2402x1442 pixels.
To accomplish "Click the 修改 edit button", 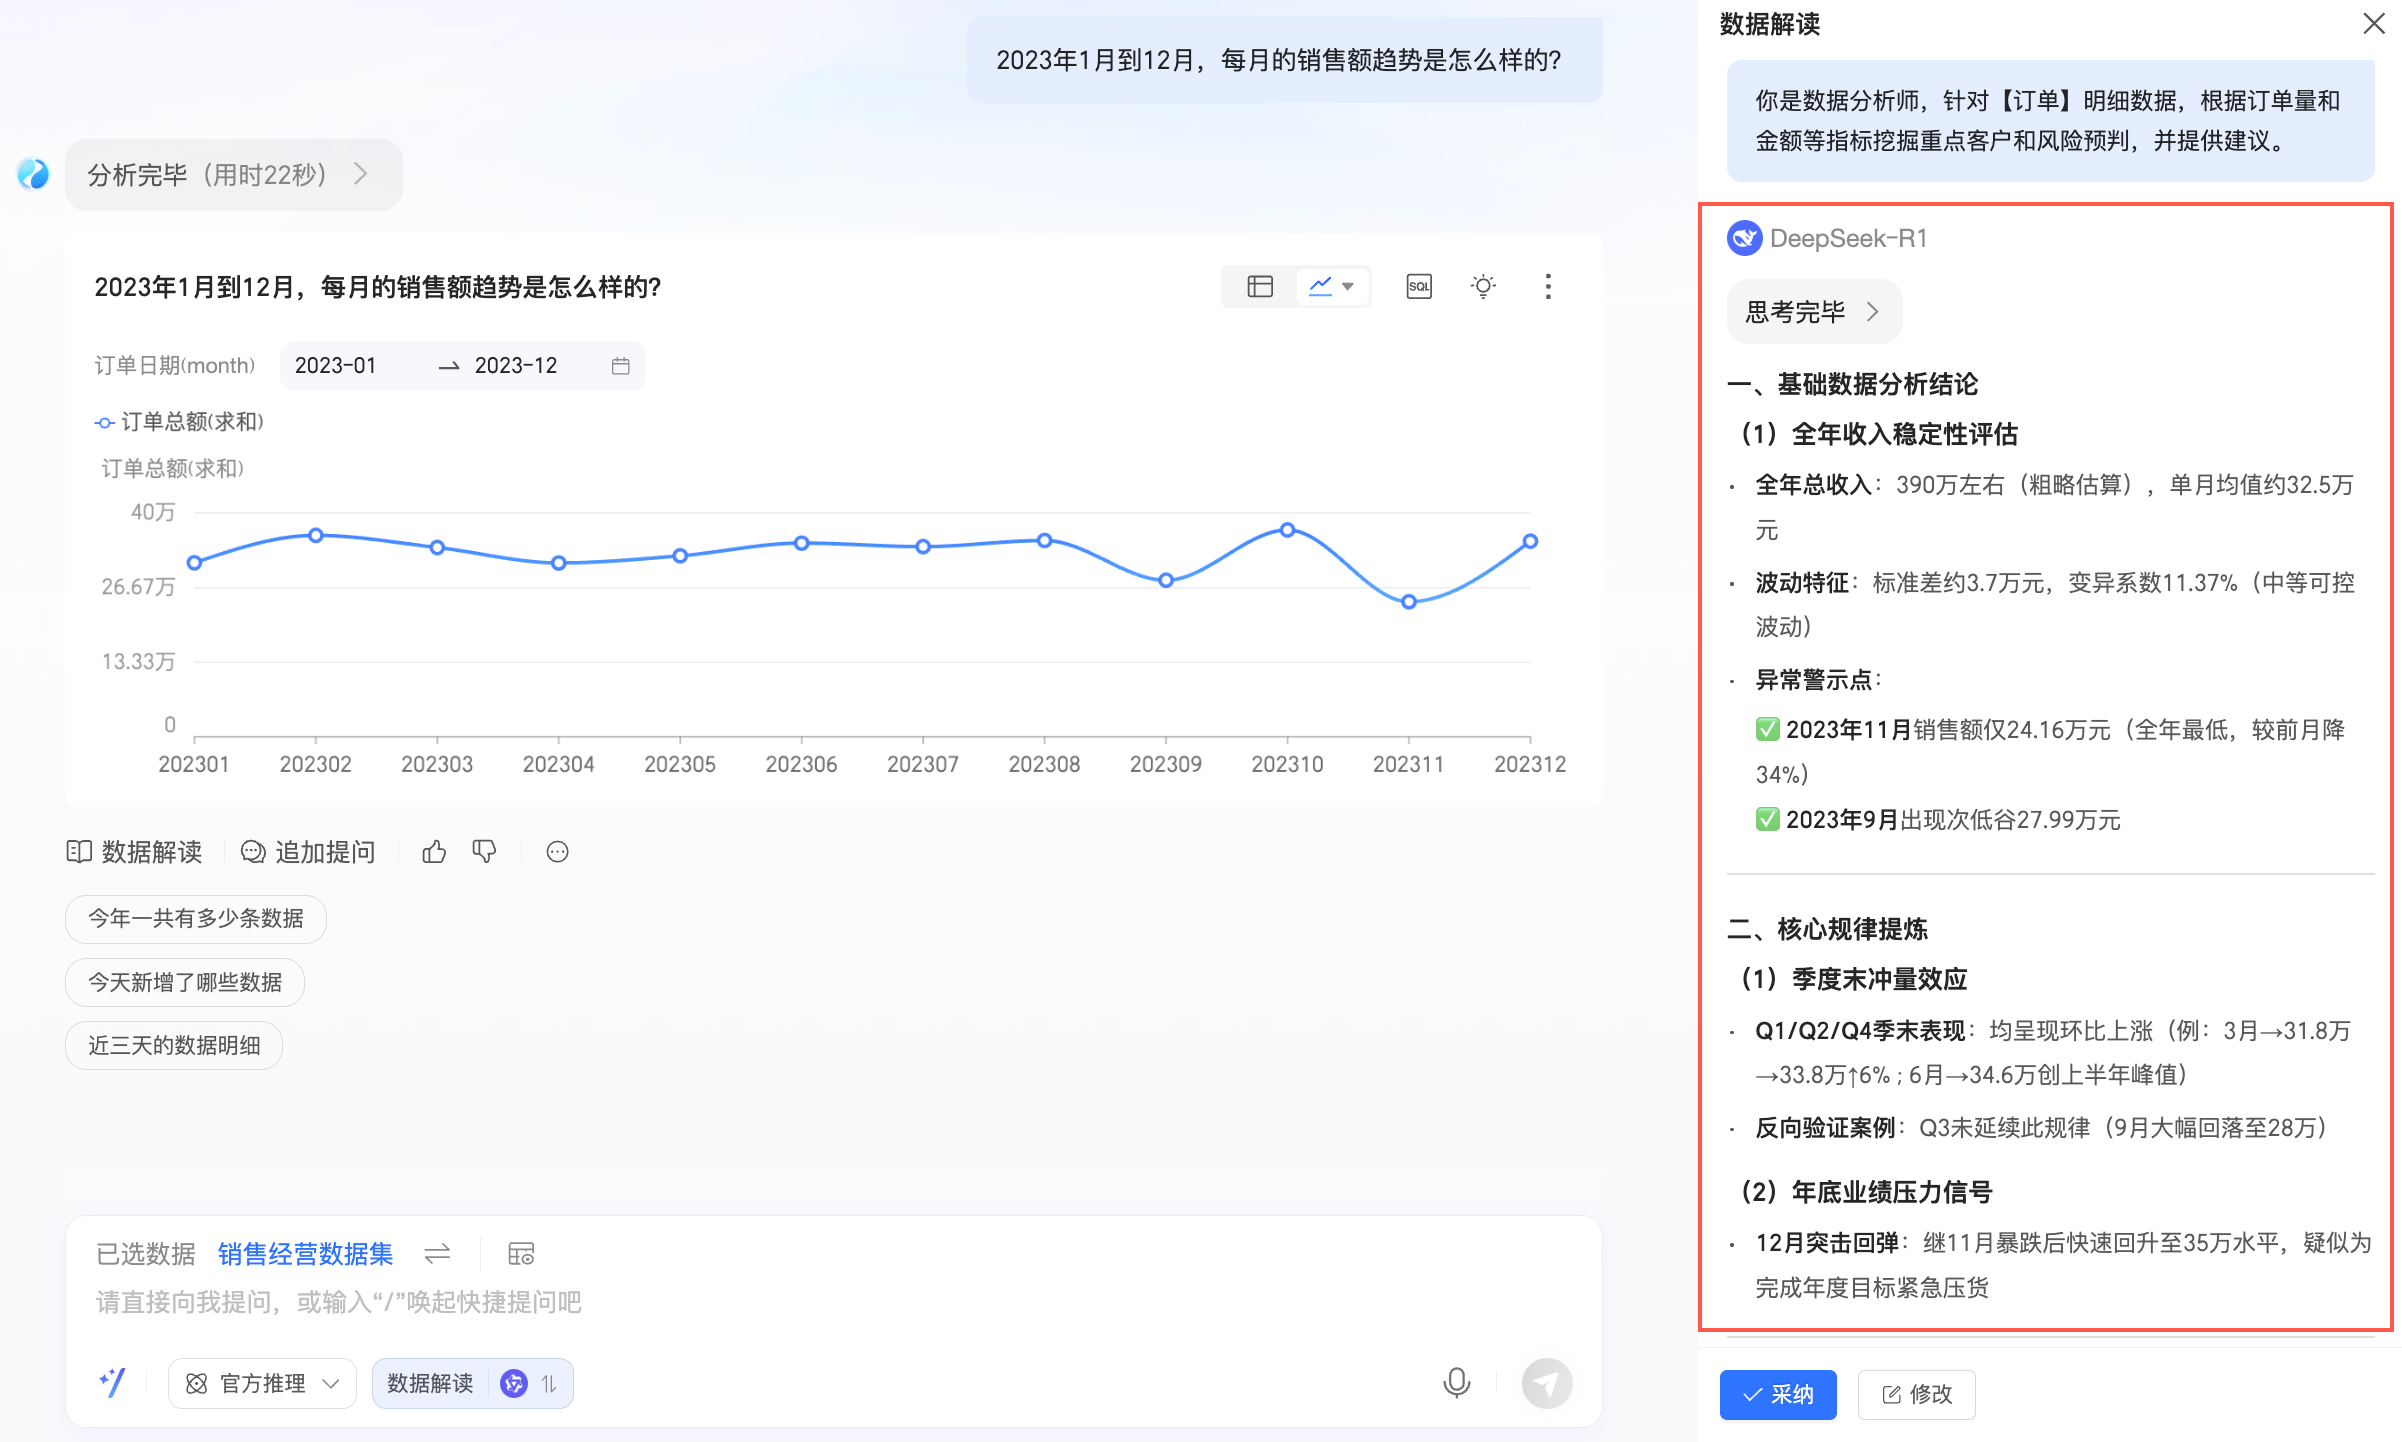I will 1917,1395.
